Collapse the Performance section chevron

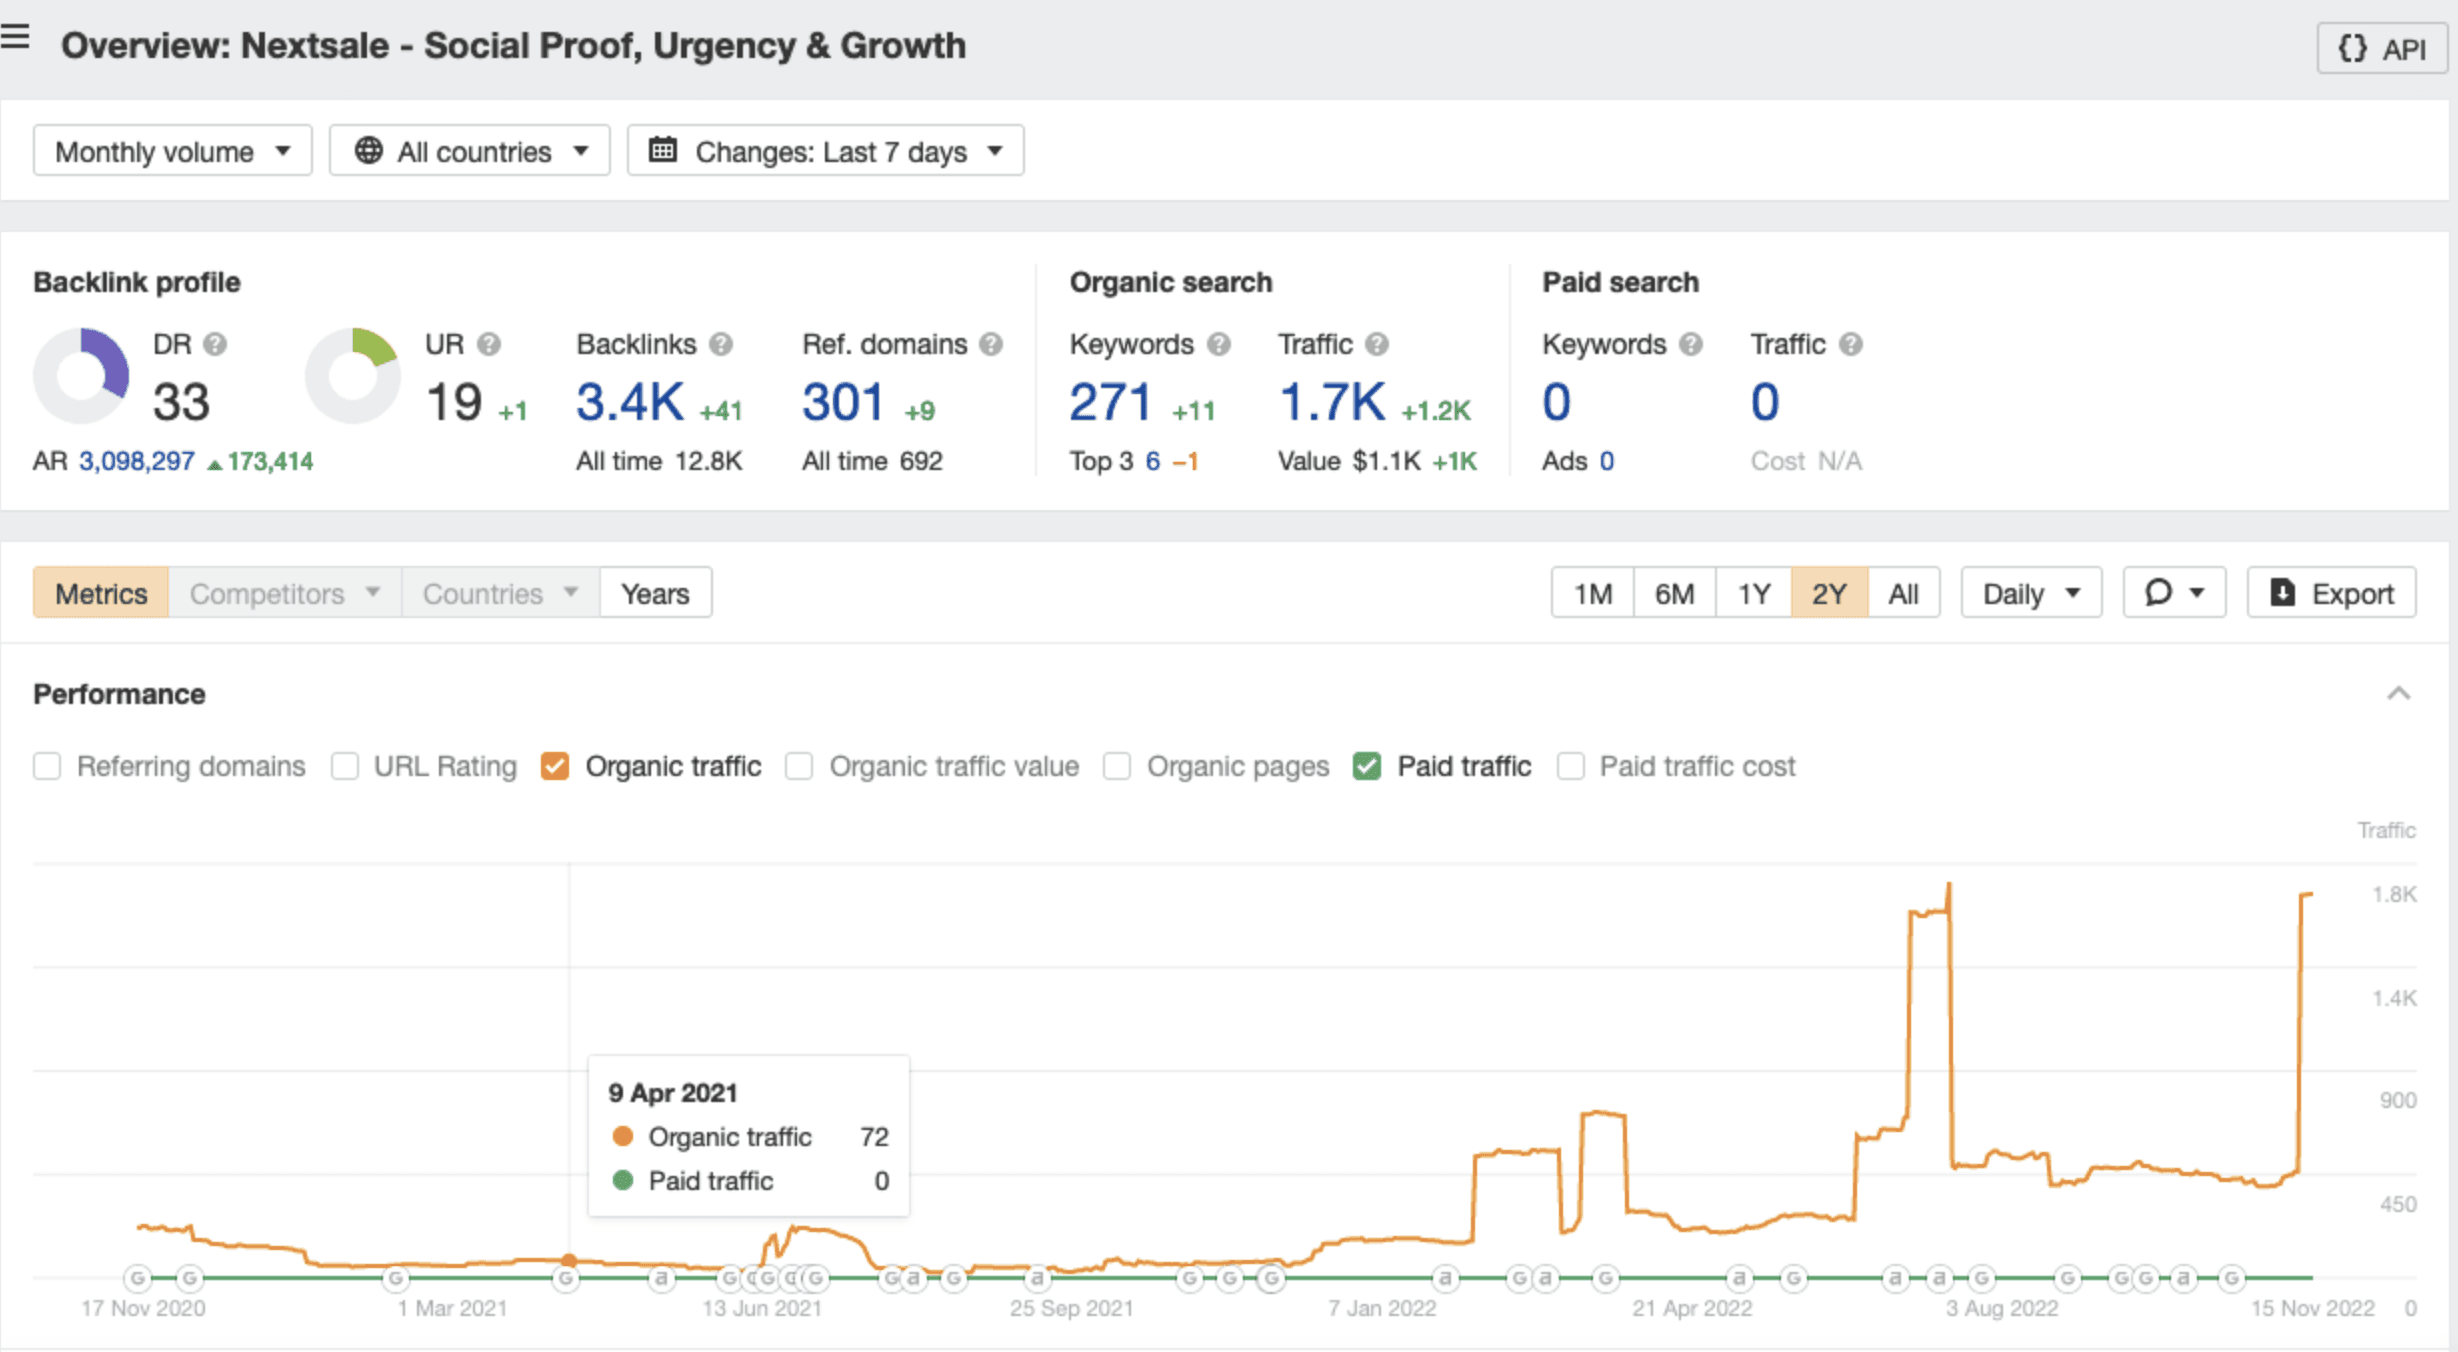tap(2397, 693)
